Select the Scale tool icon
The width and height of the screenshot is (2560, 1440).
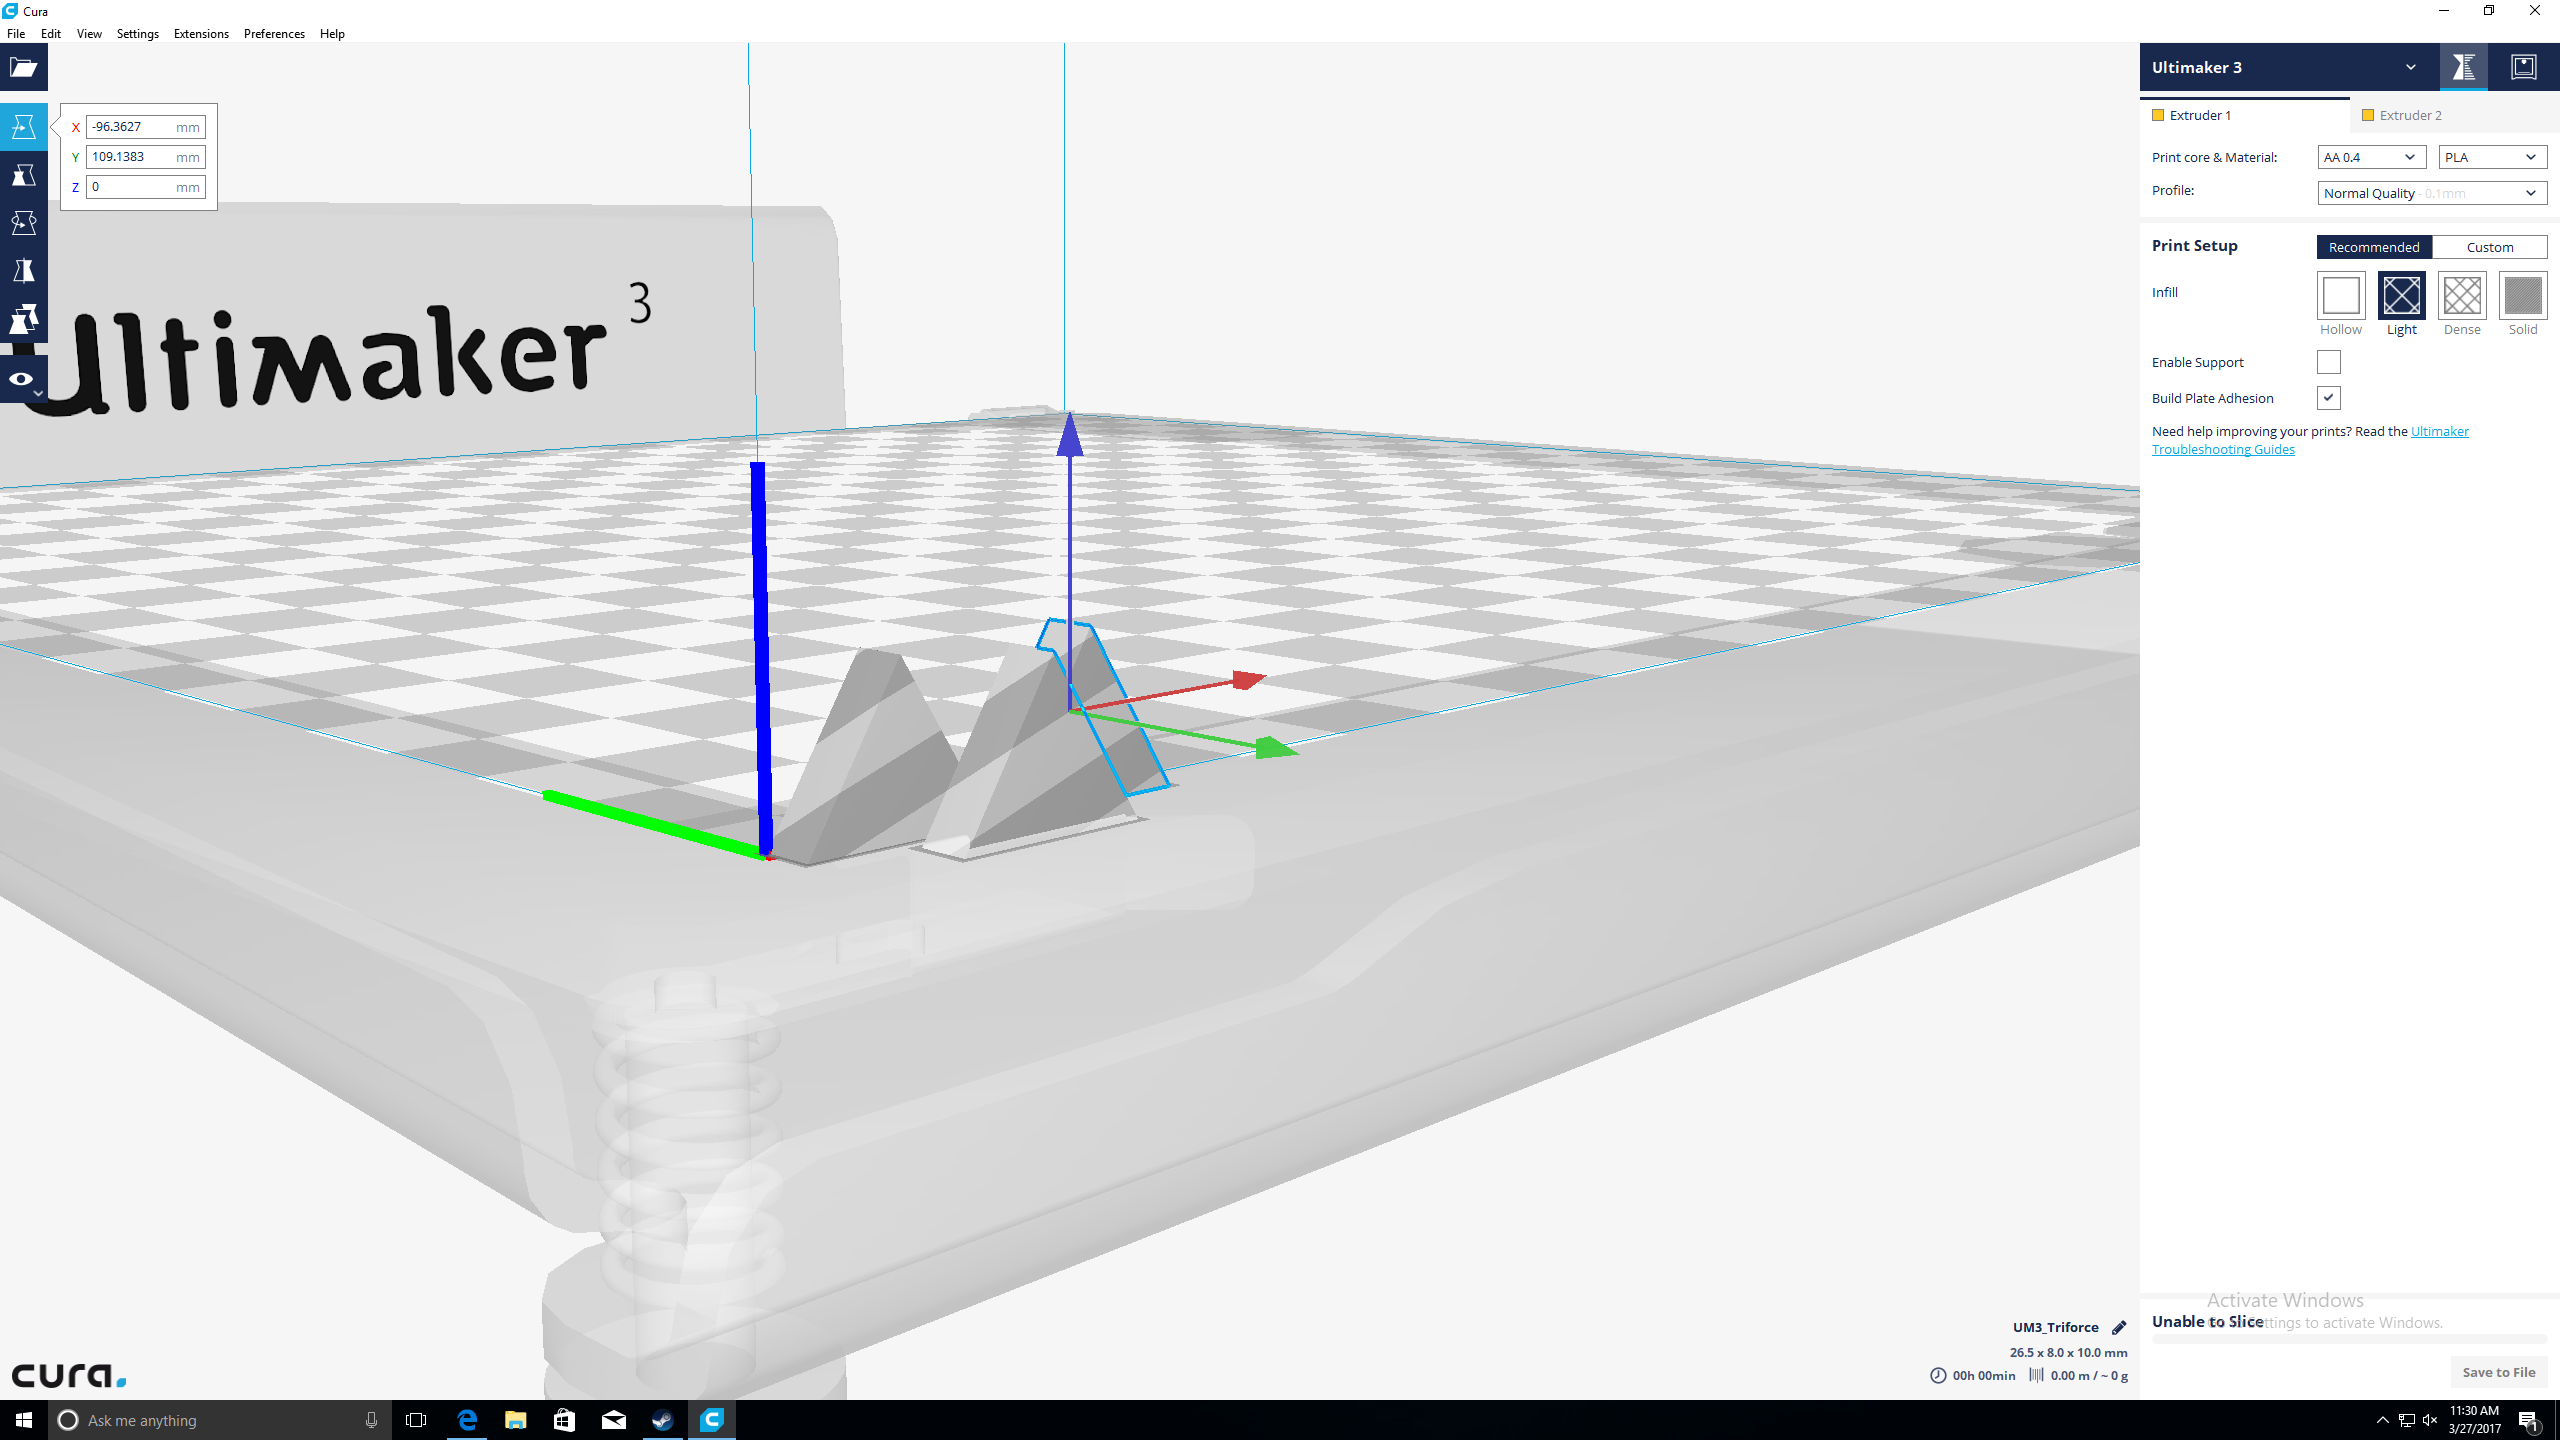point(25,174)
